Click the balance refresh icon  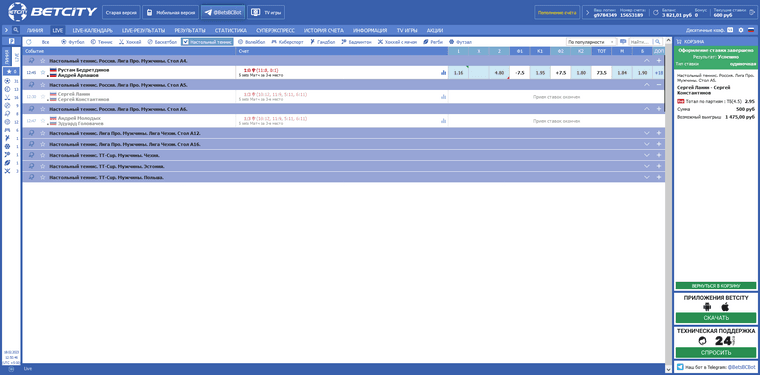click(655, 13)
